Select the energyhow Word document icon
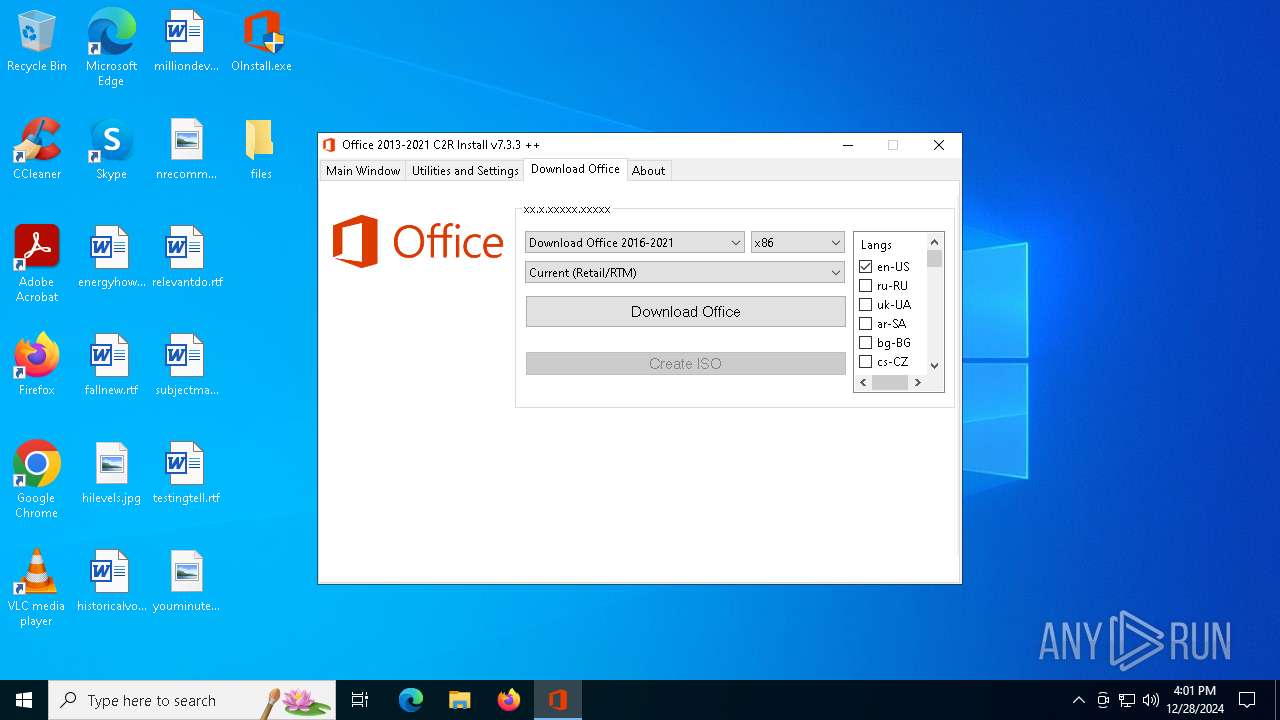 [x=111, y=258]
